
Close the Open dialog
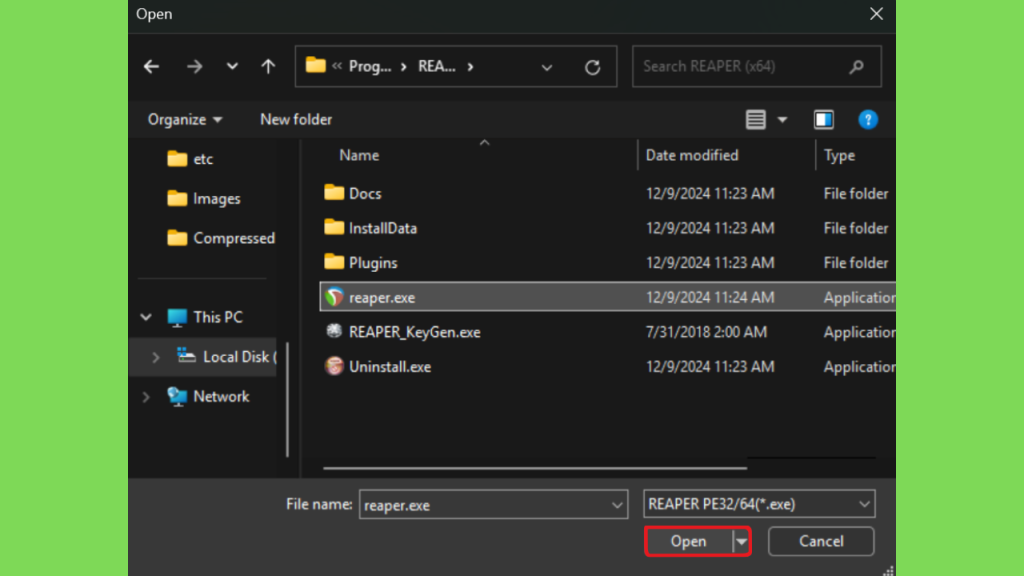click(x=876, y=14)
